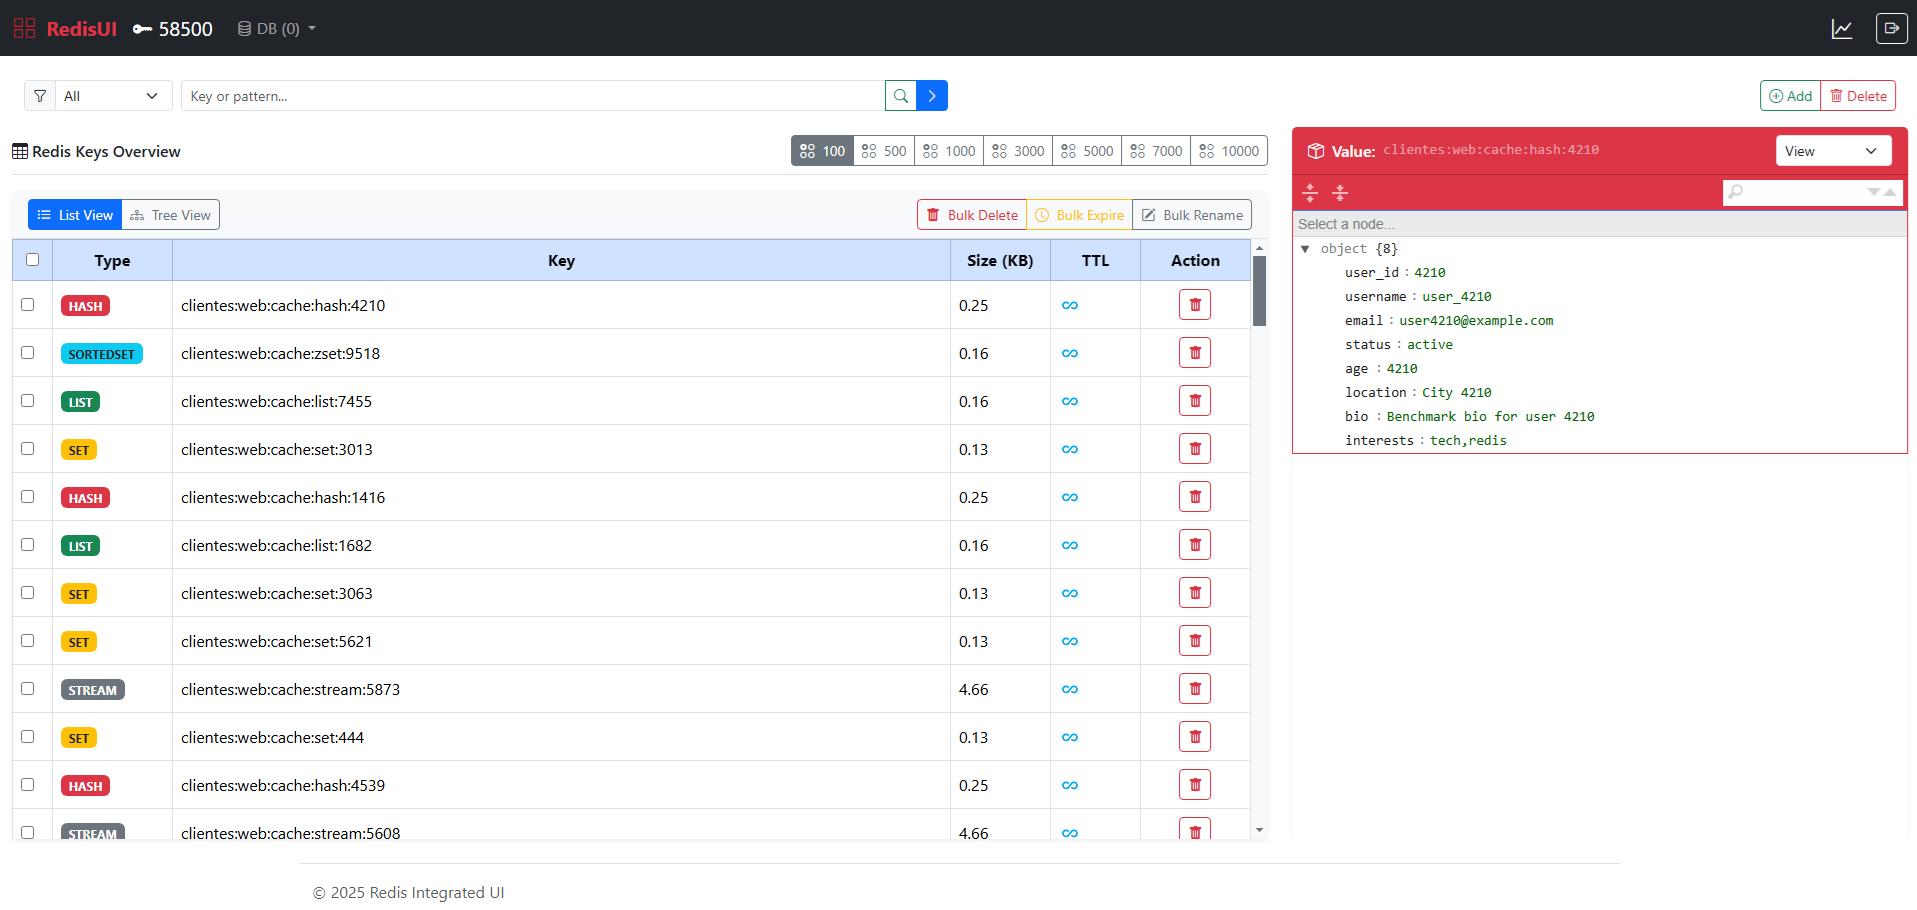
Task: Switch to Tree View
Action: point(170,215)
